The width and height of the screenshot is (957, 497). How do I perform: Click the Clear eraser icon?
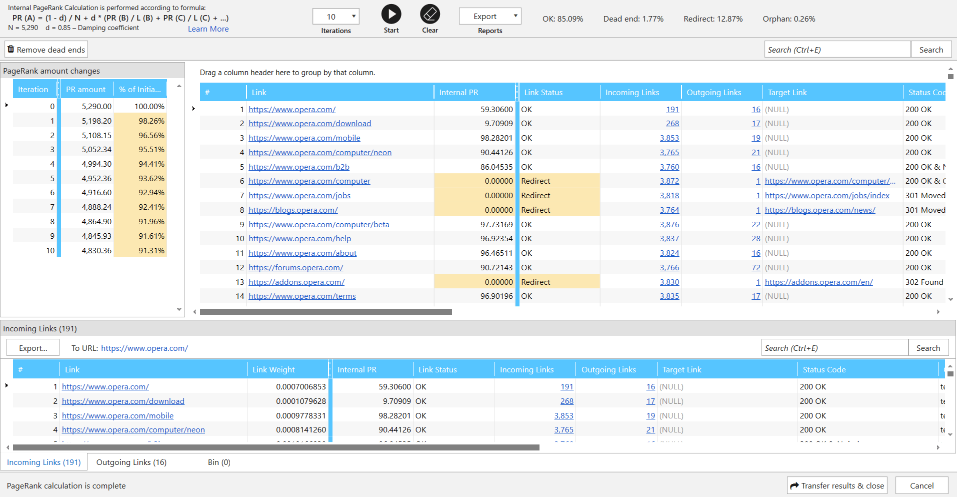pos(430,14)
